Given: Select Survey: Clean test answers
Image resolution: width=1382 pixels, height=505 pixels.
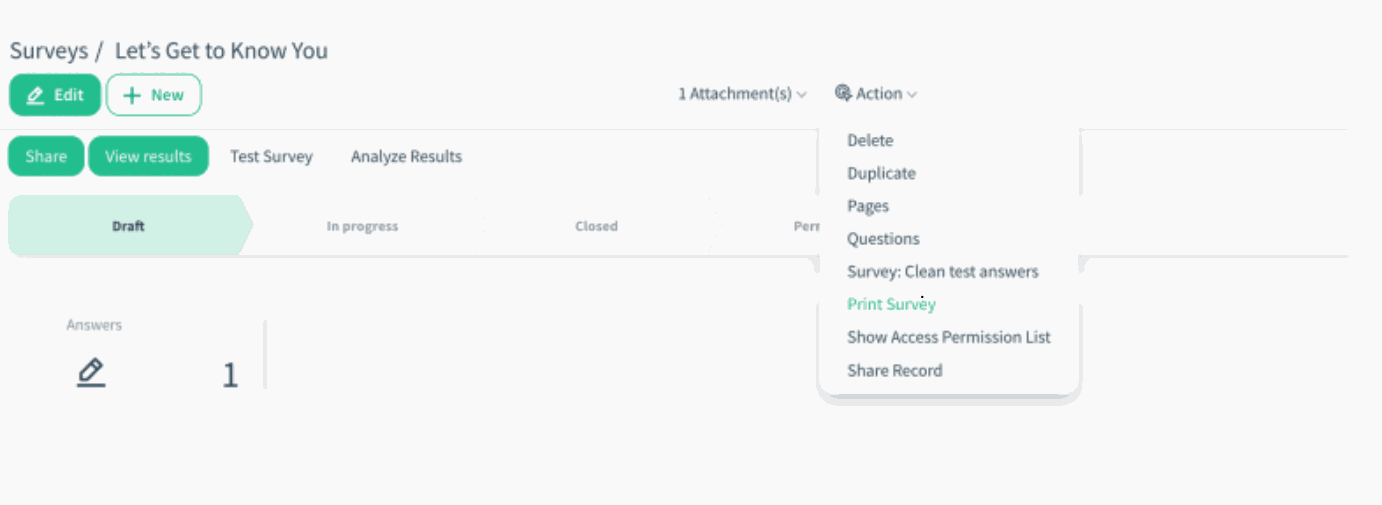Looking at the screenshot, I should click(942, 272).
